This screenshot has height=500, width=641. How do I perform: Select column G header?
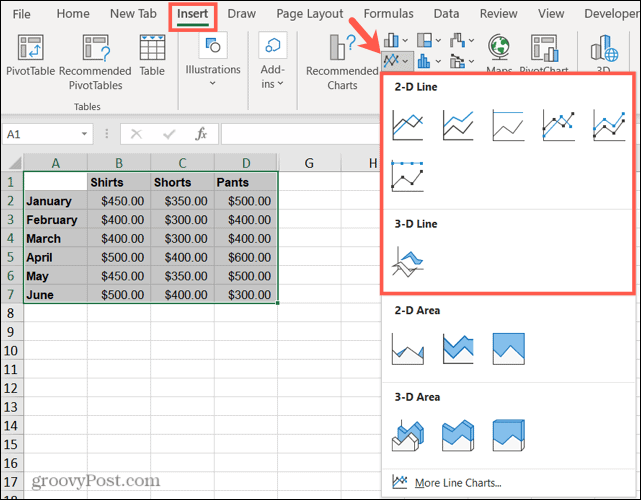pyautogui.click(x=309, y=163)
